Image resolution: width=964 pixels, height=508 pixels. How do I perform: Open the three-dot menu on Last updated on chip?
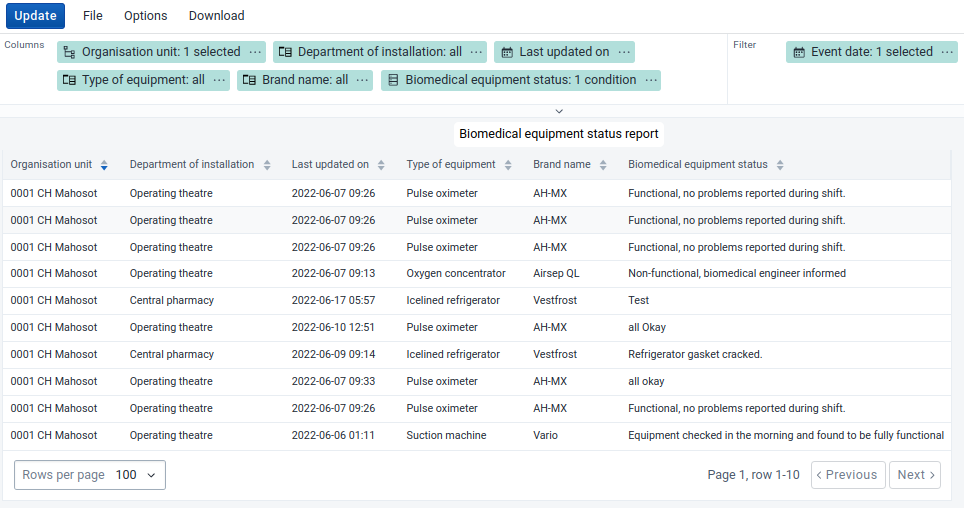(624, 52)
